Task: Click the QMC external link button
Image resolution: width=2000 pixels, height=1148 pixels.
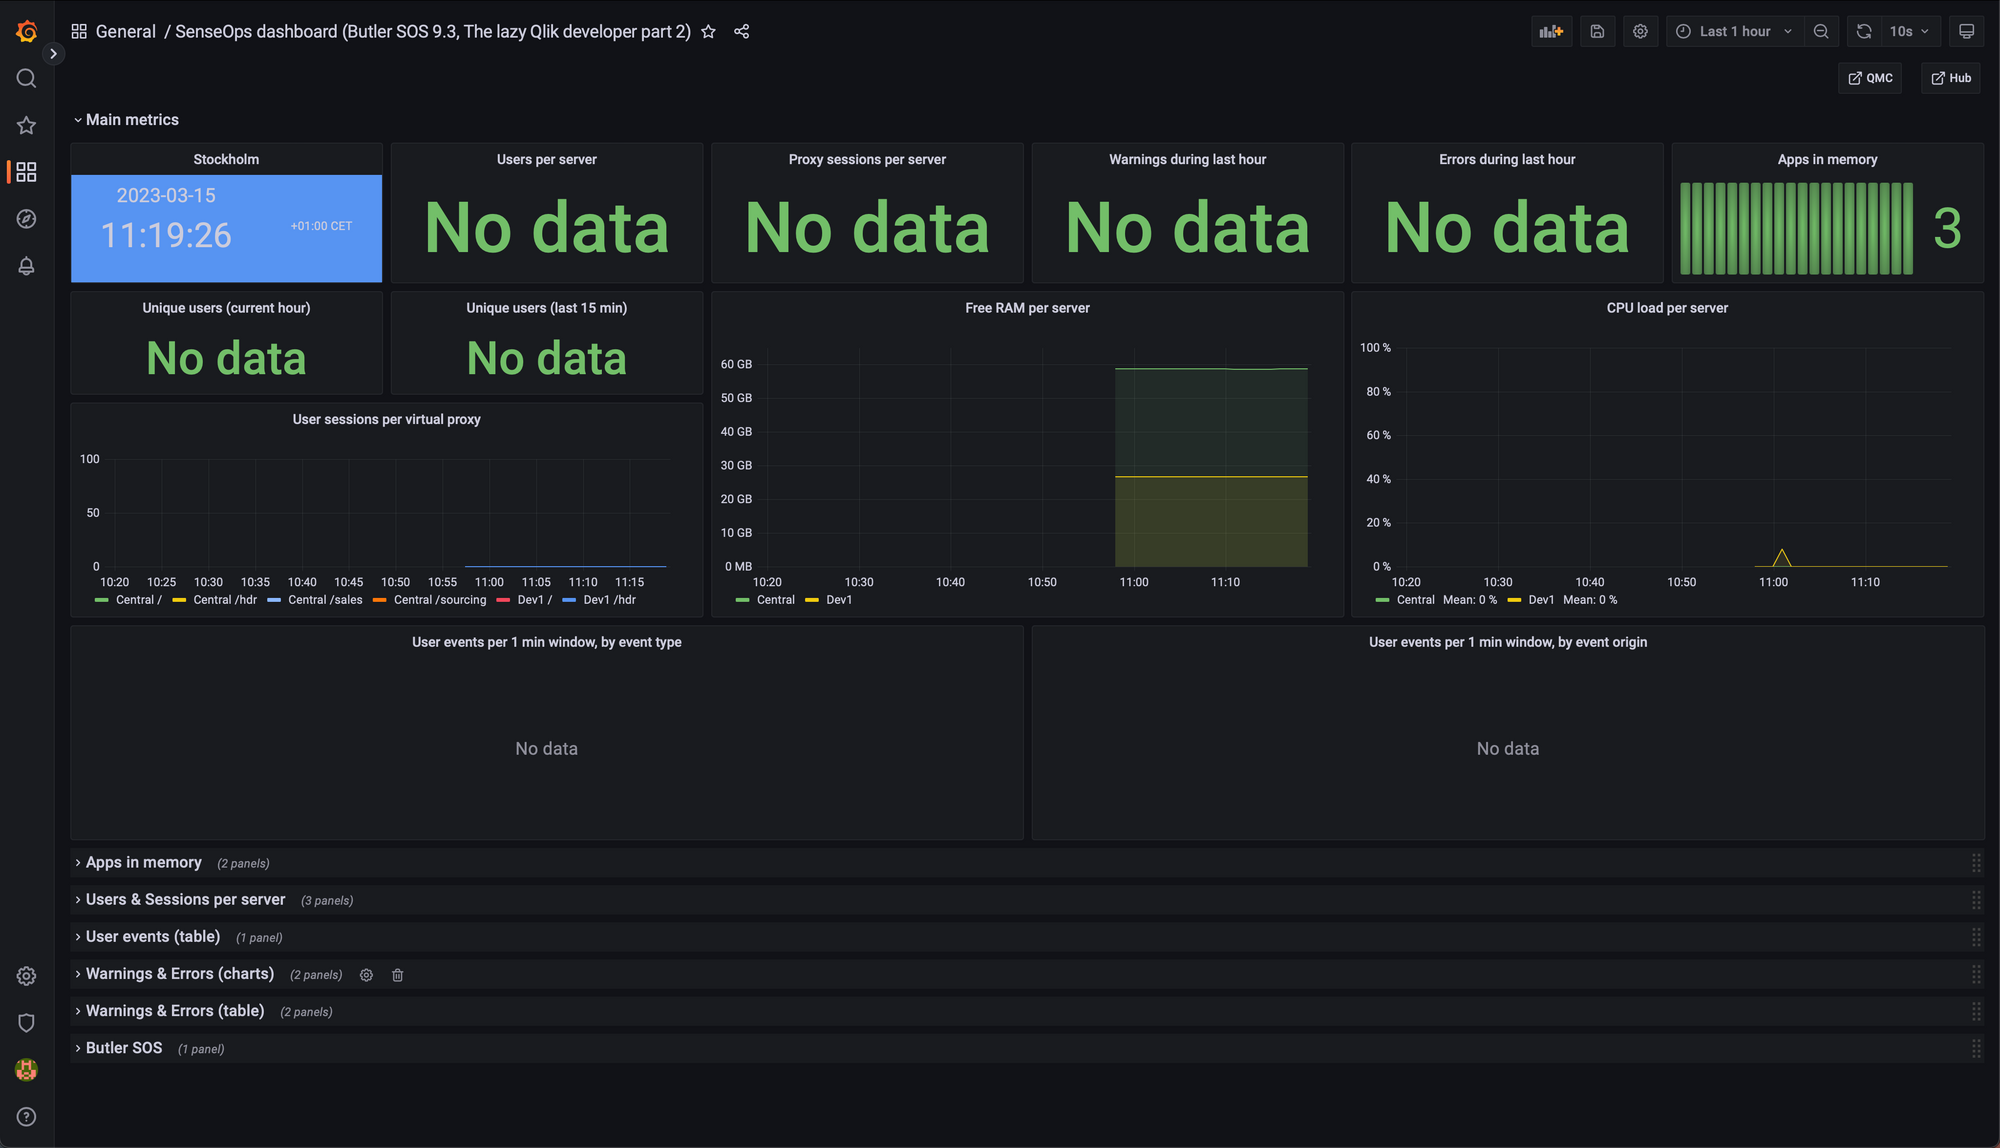Action: [1871, 78]
